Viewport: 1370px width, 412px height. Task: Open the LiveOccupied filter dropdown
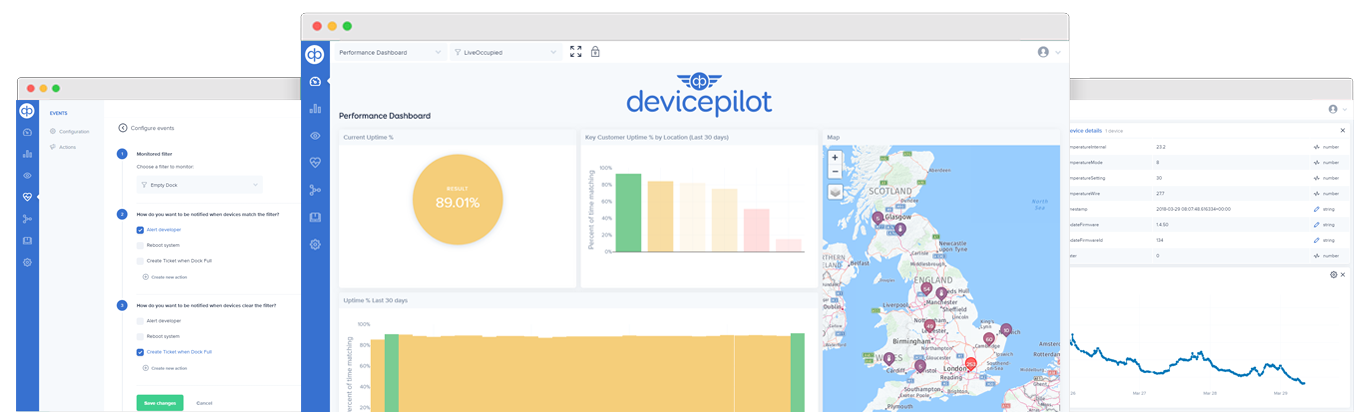(505, 52)
